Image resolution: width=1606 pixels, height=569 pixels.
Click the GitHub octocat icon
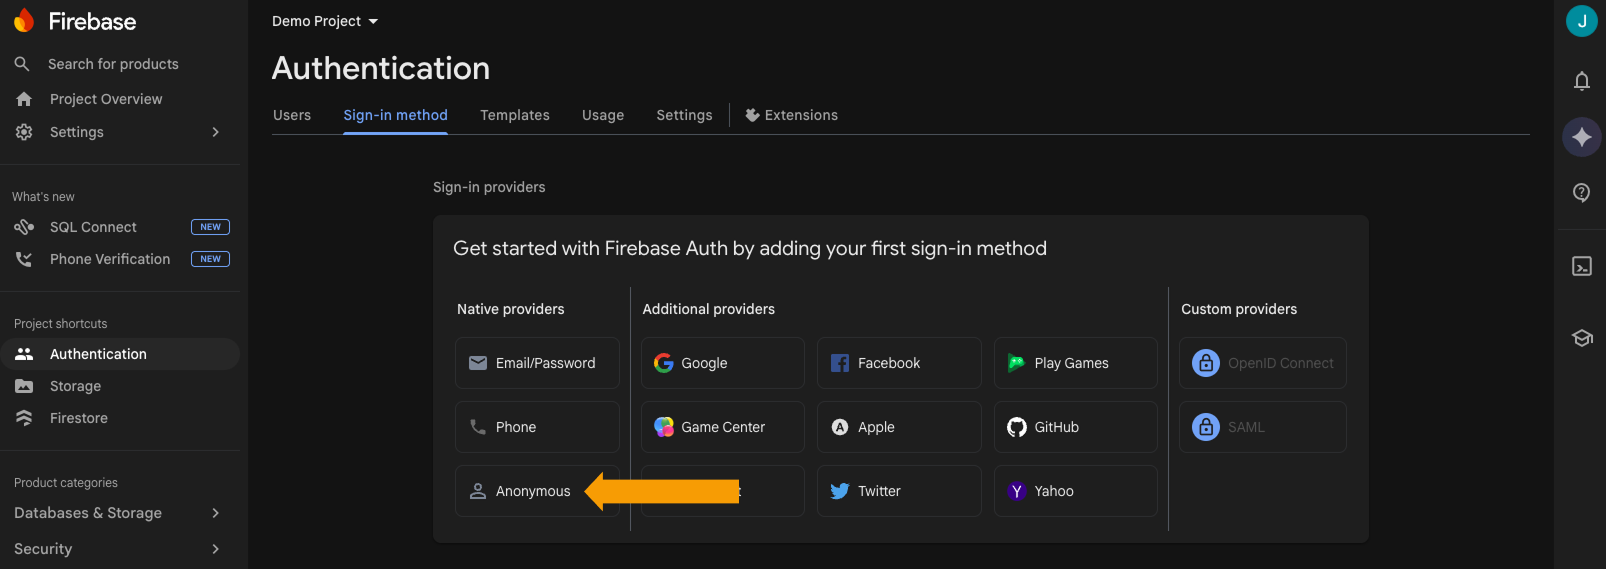tap(1017, 427)
